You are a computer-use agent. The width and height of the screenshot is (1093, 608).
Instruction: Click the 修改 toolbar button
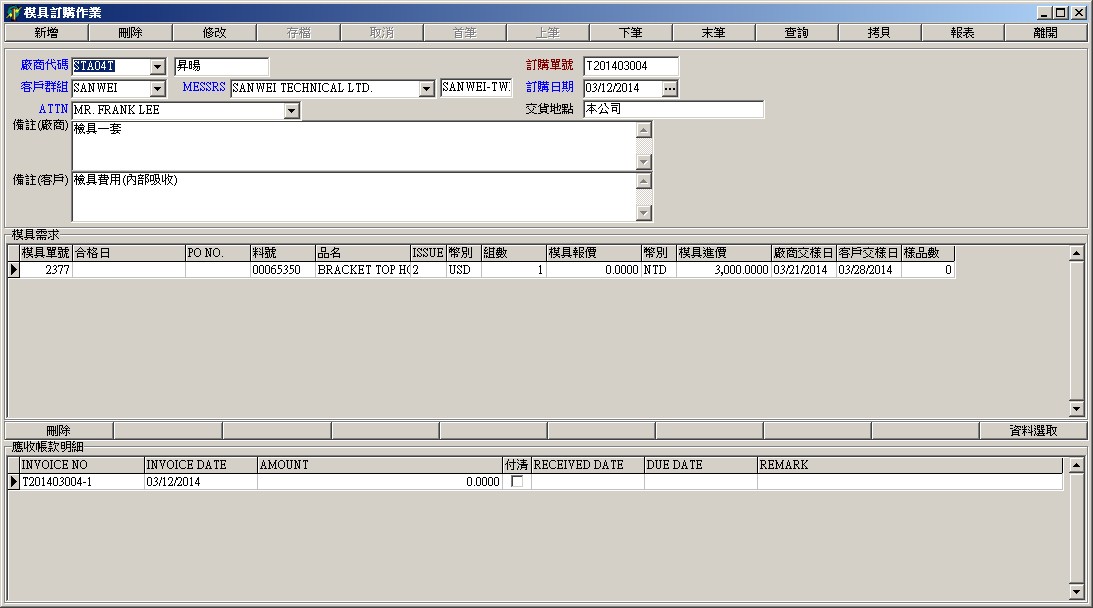tap(214, 33)
